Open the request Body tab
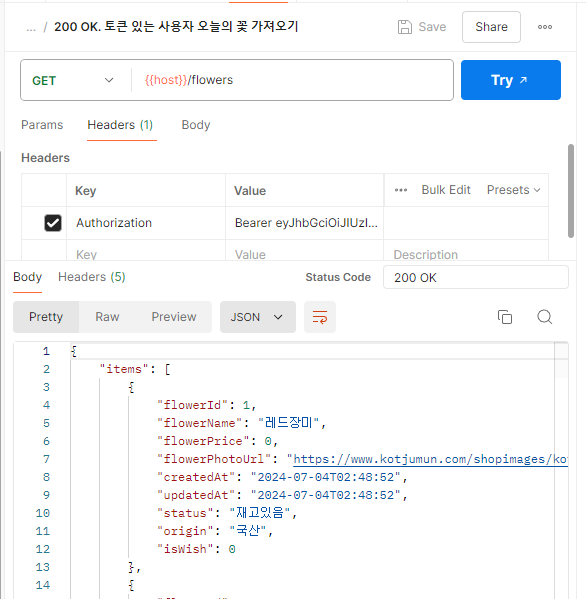 [x=196, y=125]
